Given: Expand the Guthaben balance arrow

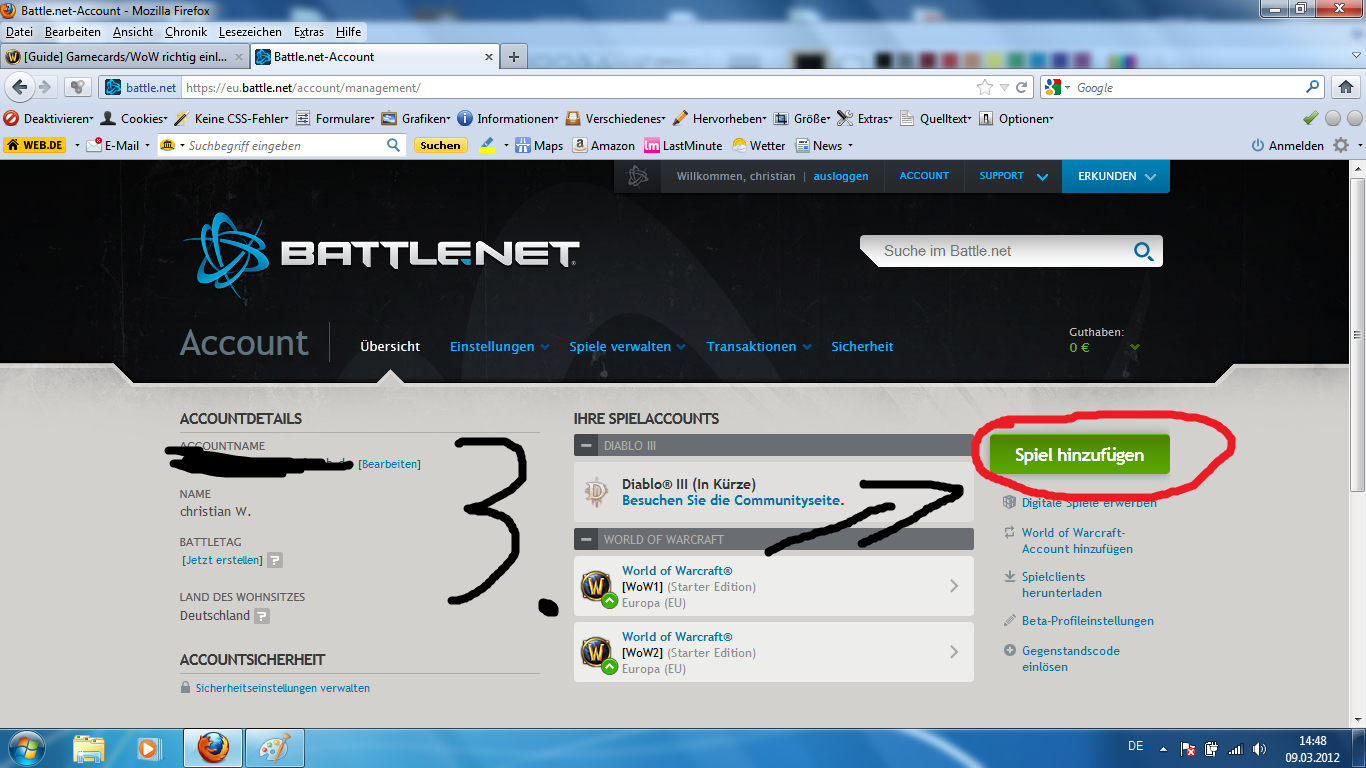Looking at the screenshot, I should [x=1134, y=348].
